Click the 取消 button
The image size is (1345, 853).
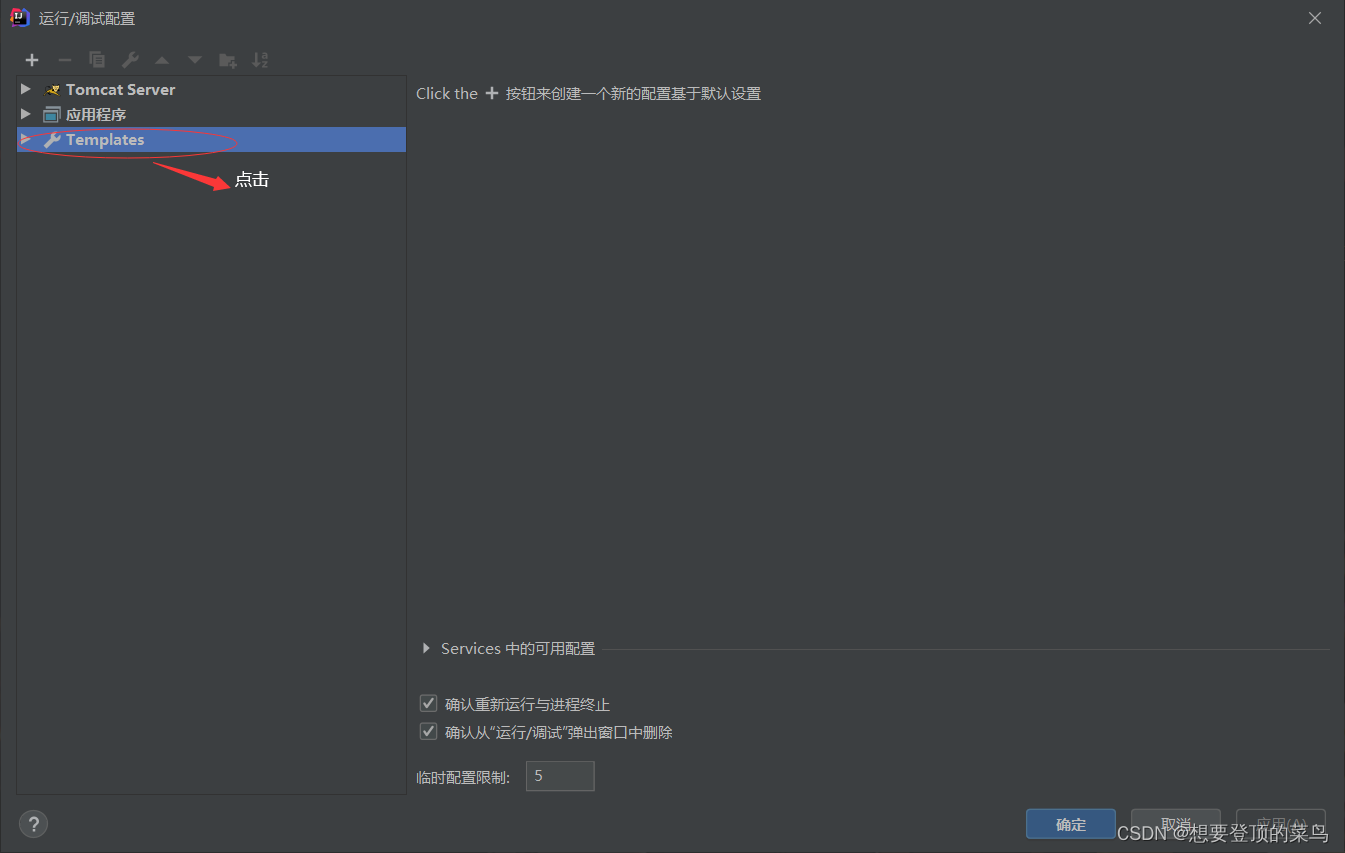coord(1175,824)
